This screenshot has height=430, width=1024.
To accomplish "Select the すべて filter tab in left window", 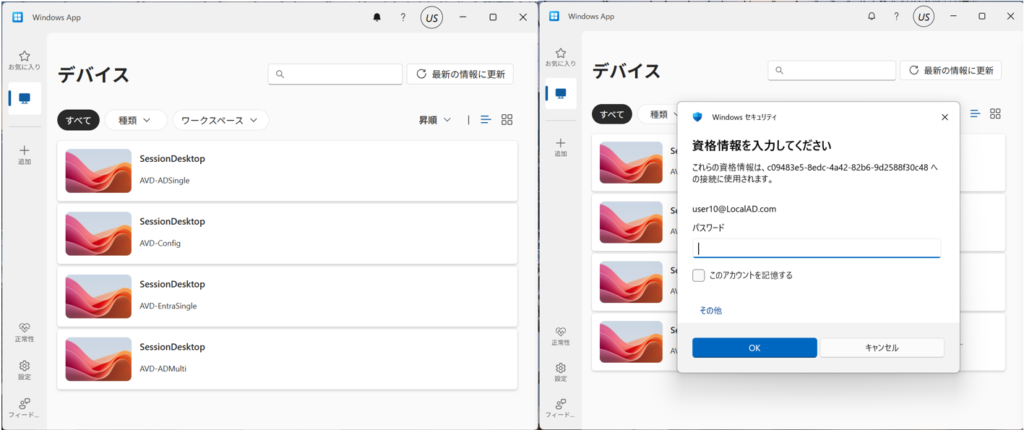I will 78,120.
